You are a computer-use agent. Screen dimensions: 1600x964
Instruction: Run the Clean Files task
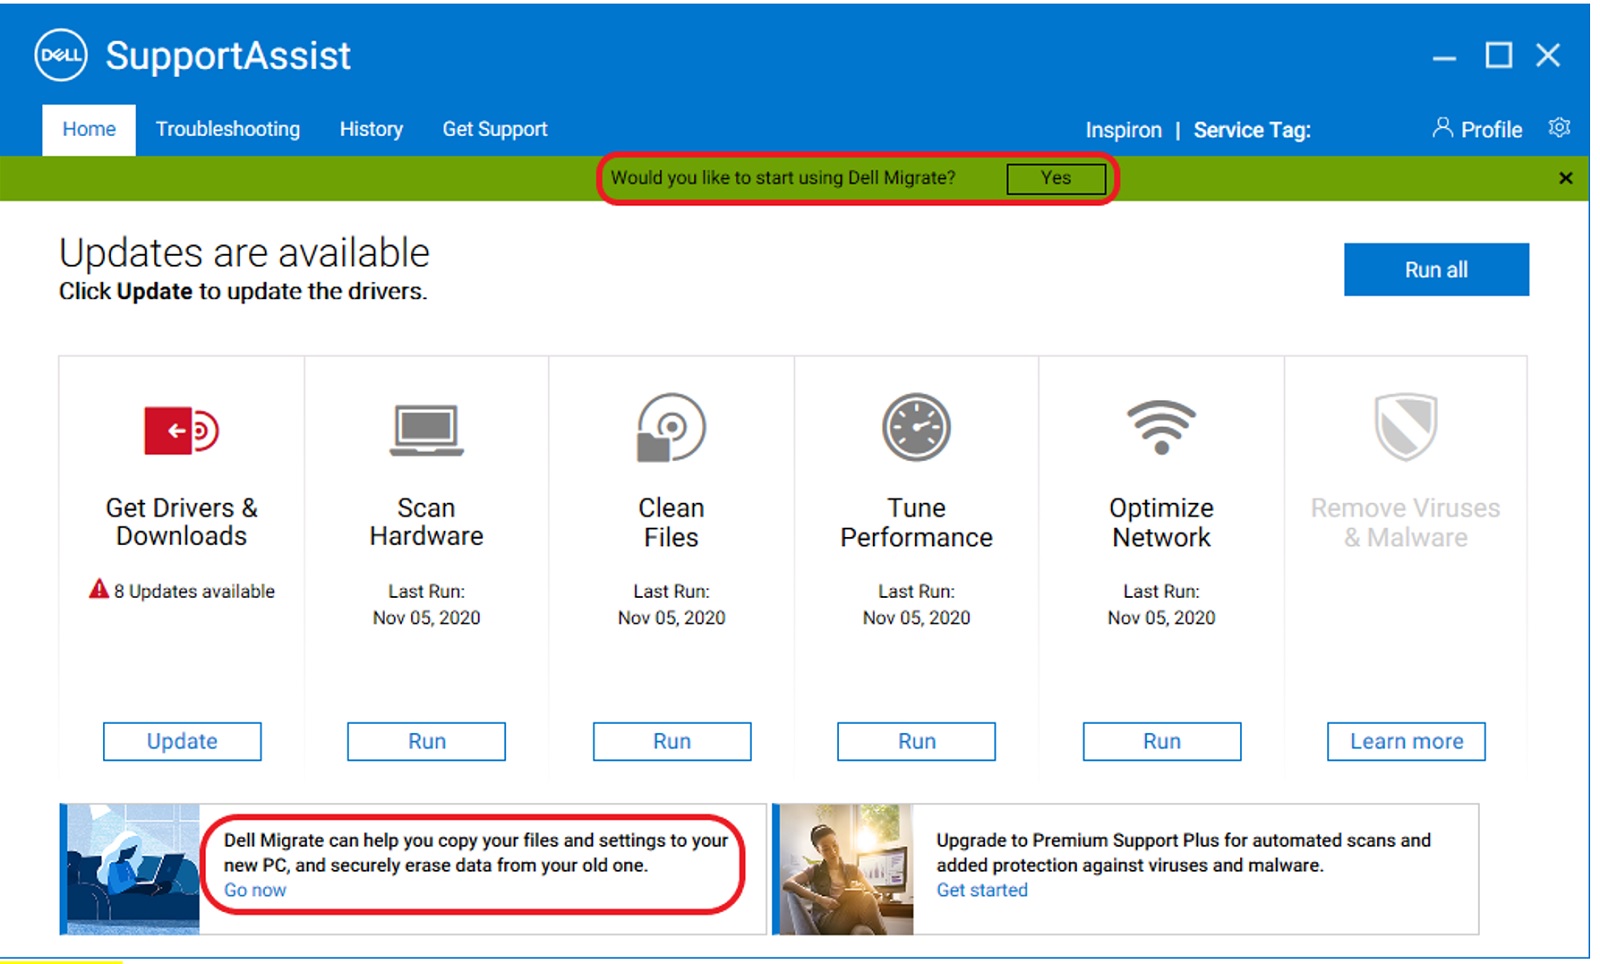click(x=672, y=741)
